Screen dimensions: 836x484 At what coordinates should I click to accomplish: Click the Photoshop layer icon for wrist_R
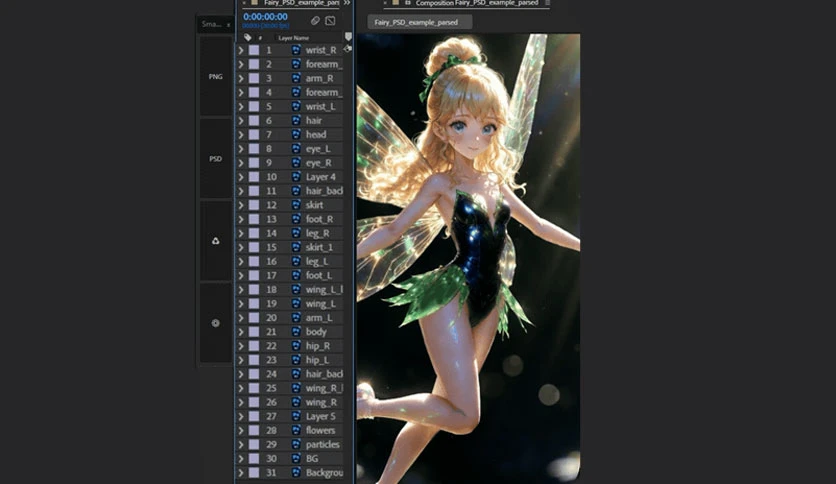(296, 50)
